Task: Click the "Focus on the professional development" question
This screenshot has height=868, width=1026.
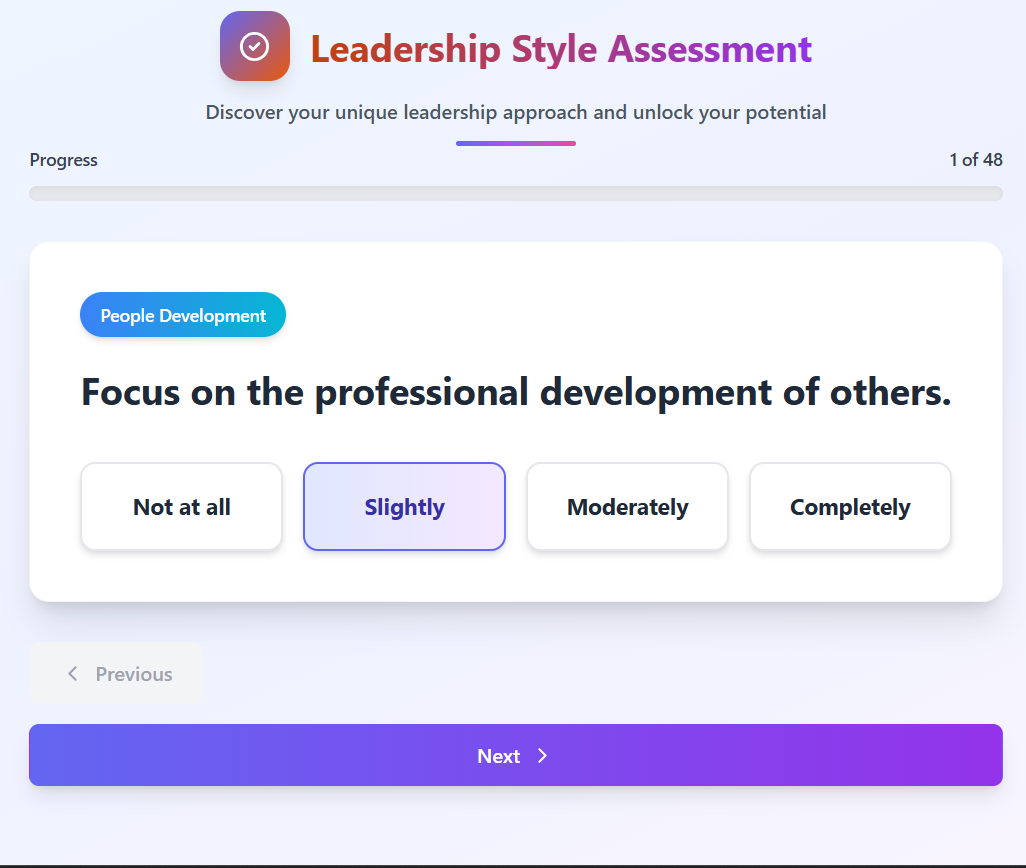Action: [515, 392]
